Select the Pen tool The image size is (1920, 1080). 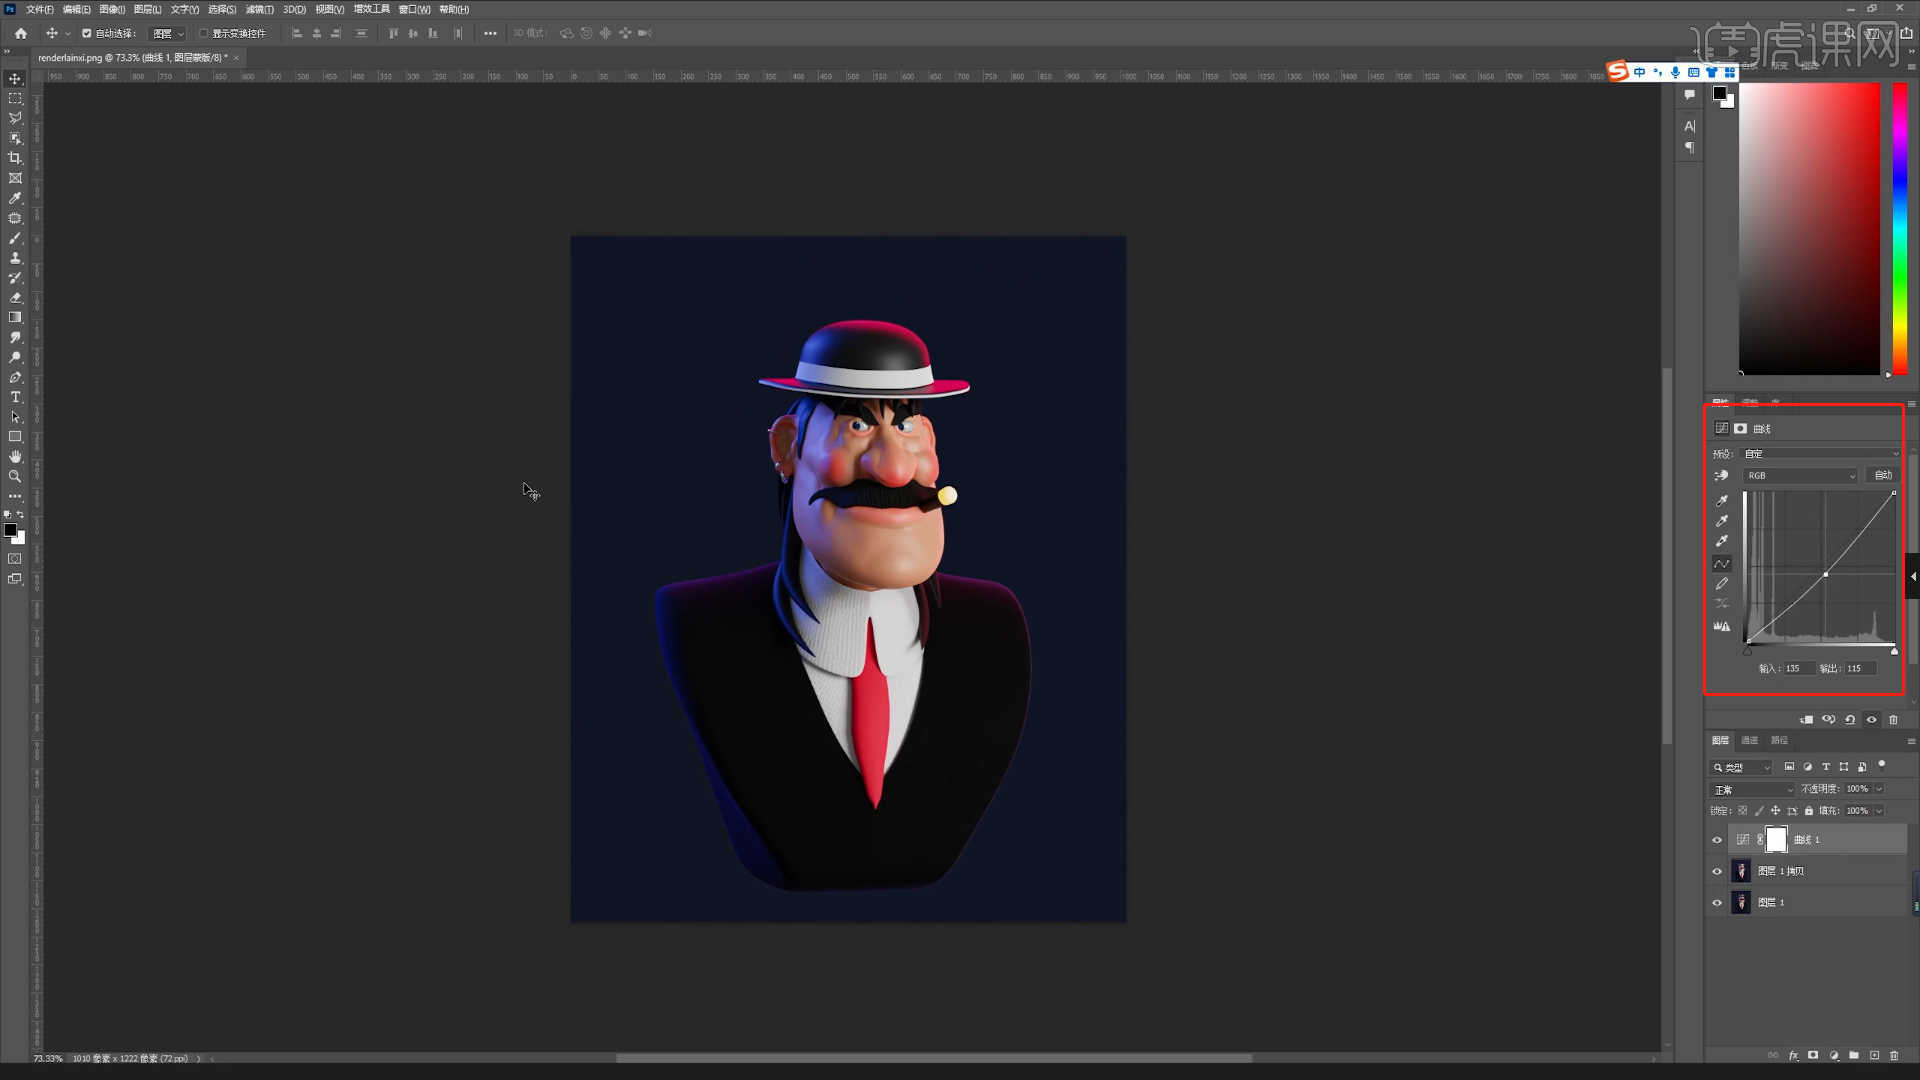[x=15, y=378]
